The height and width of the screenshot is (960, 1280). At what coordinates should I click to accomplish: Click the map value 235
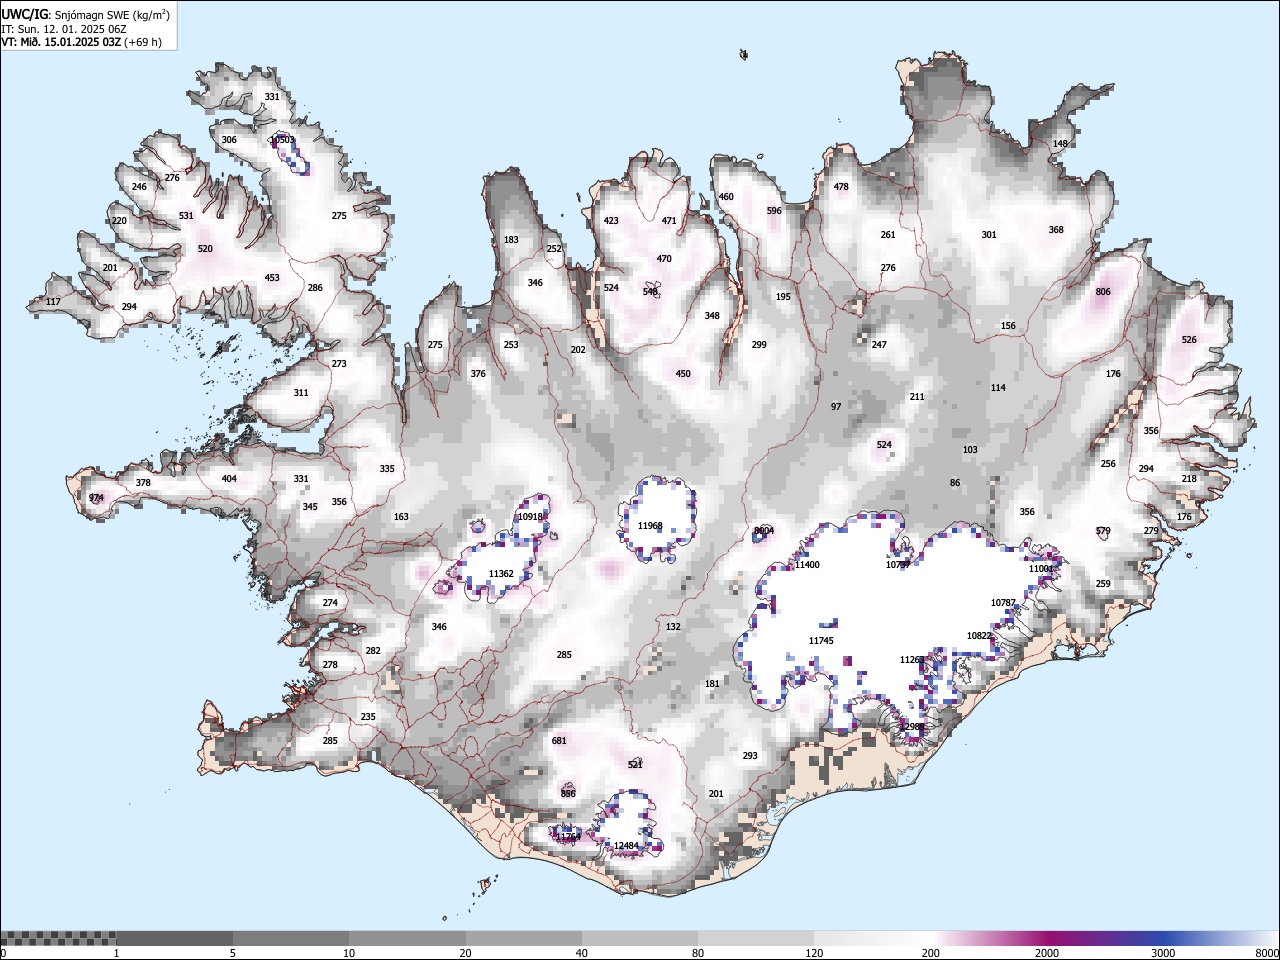coord(368,717)
